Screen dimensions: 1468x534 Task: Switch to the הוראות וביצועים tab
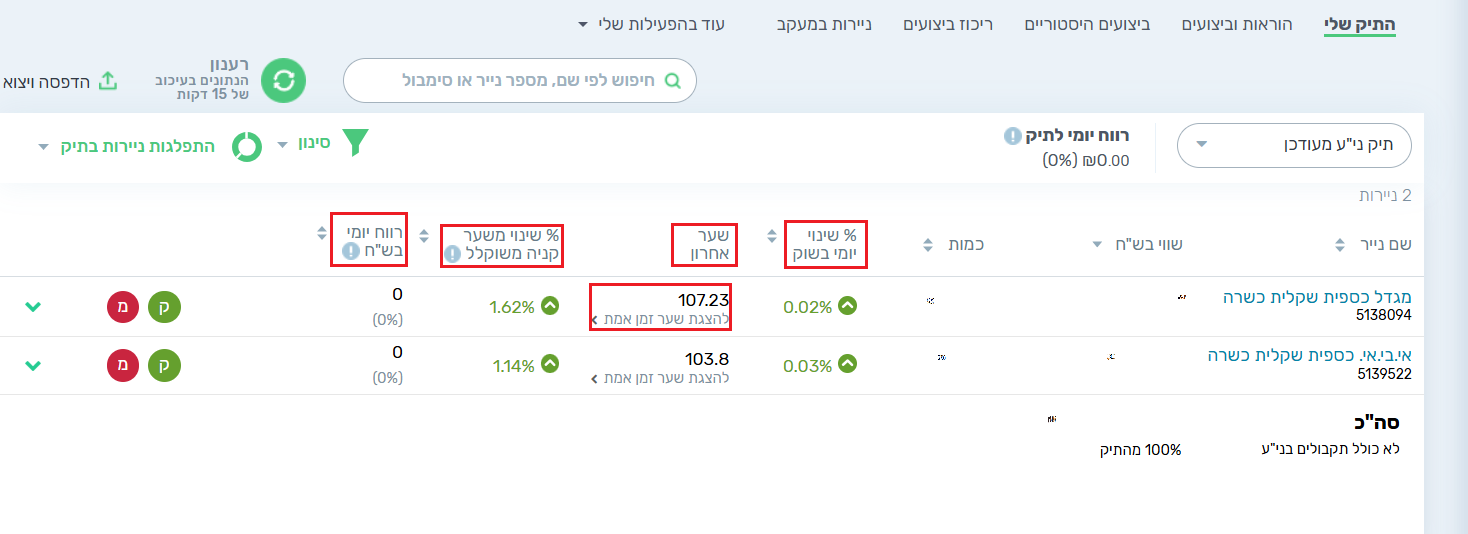pyautogui.click(x=1237, y=23)
